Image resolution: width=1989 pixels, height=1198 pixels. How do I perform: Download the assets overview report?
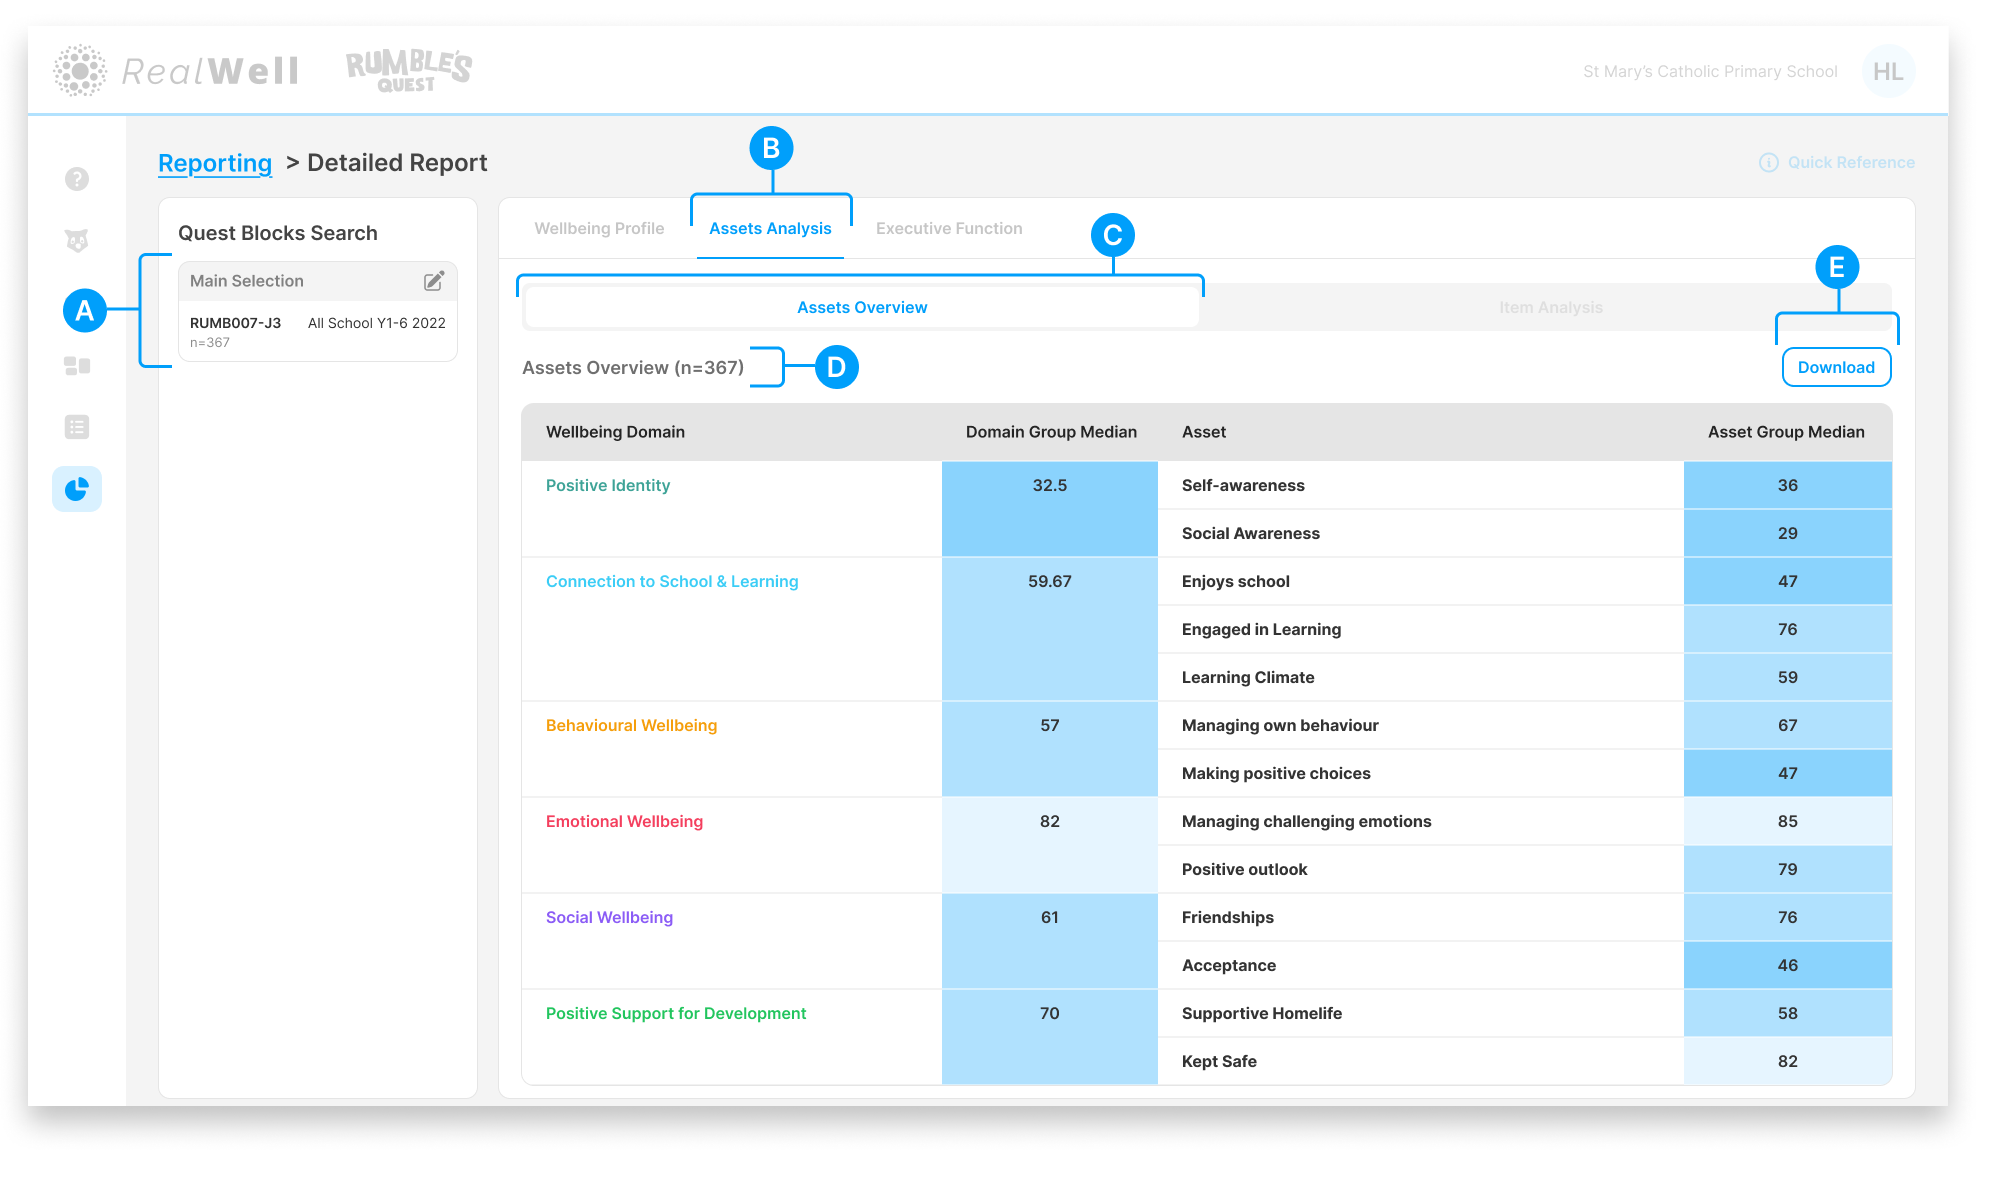pyautogui.click(x=1835, y=367)
